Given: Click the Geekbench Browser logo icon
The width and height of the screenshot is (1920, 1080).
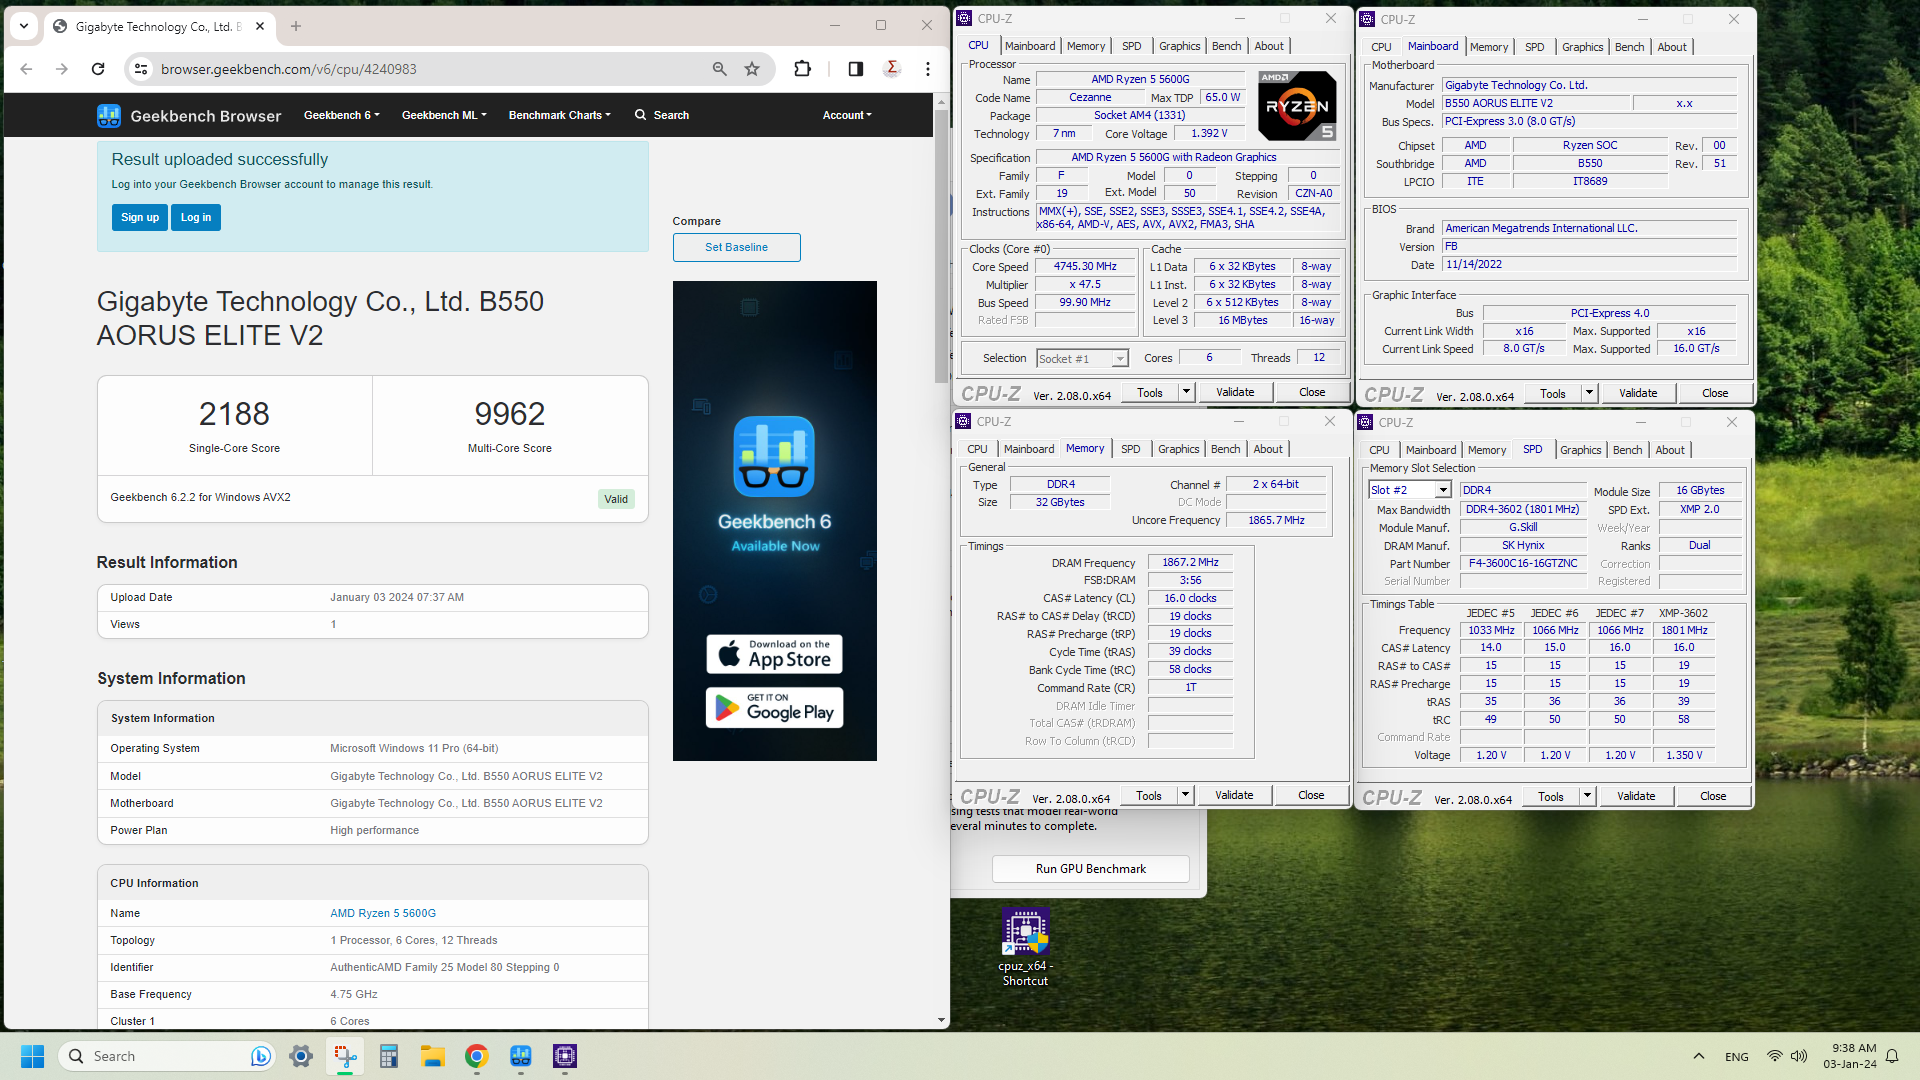Looking at the screenshot, I should [x=109, y=116].
